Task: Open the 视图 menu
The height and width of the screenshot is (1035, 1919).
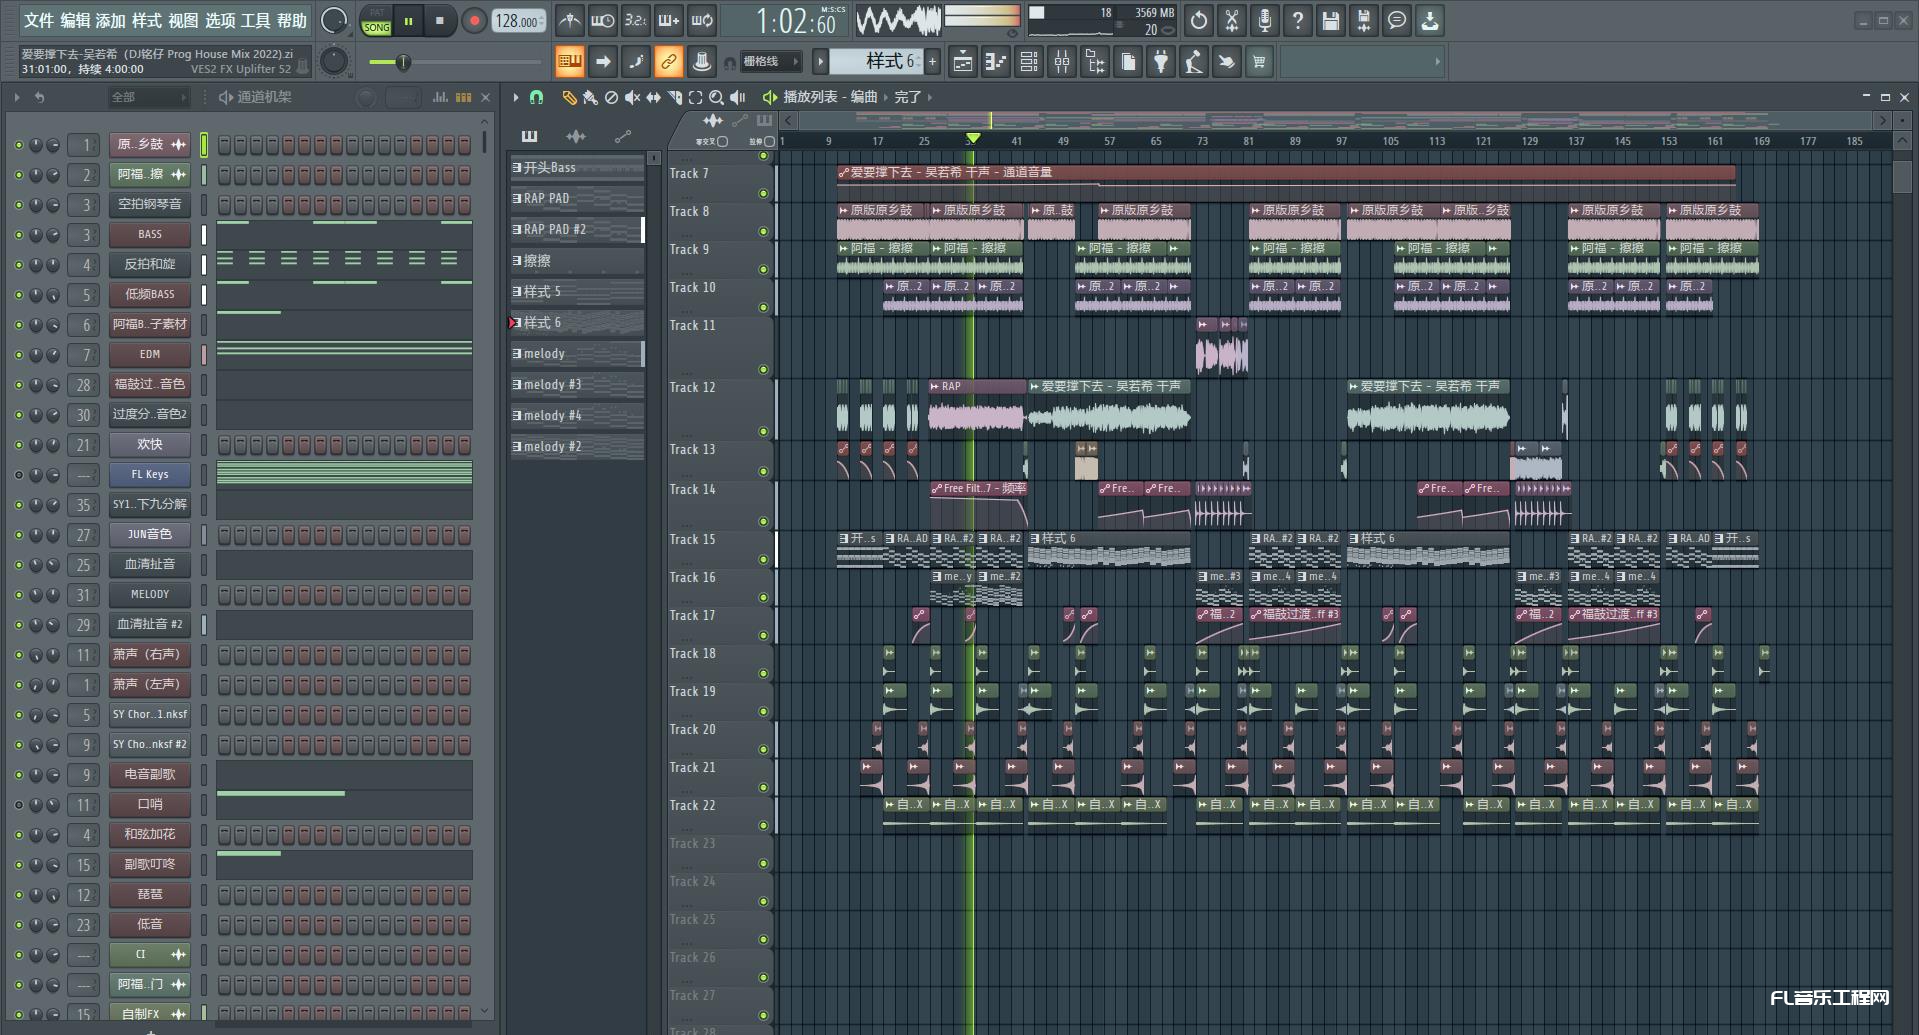Action: pos(183,20)
